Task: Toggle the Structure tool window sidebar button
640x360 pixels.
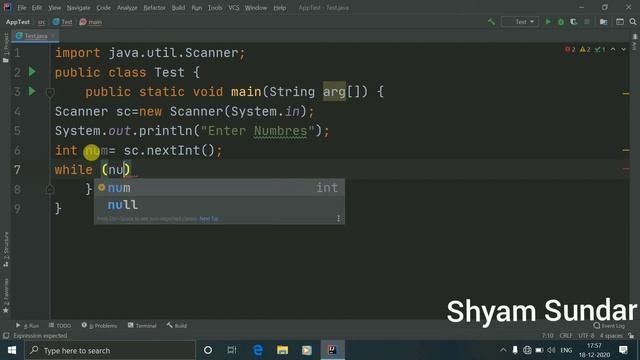Action: (x=6, y=249)
